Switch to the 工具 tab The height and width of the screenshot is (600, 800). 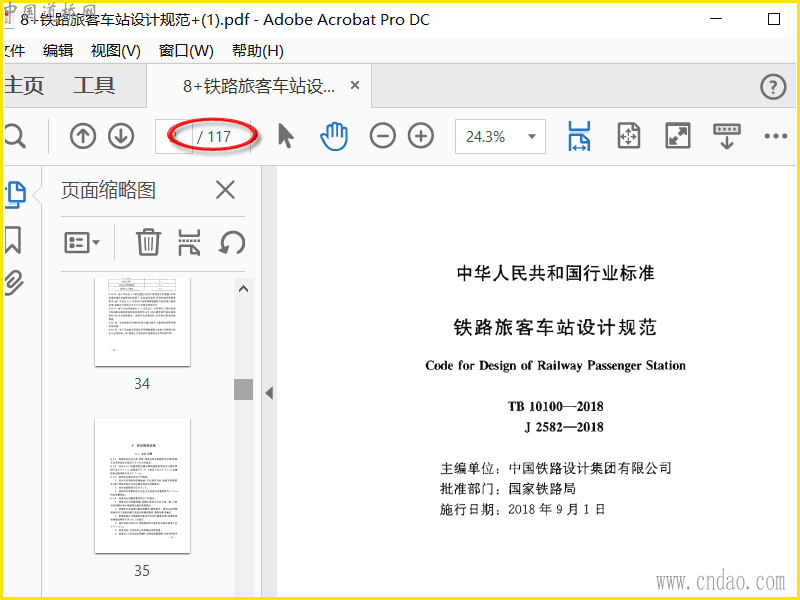(x=94, y=85)
